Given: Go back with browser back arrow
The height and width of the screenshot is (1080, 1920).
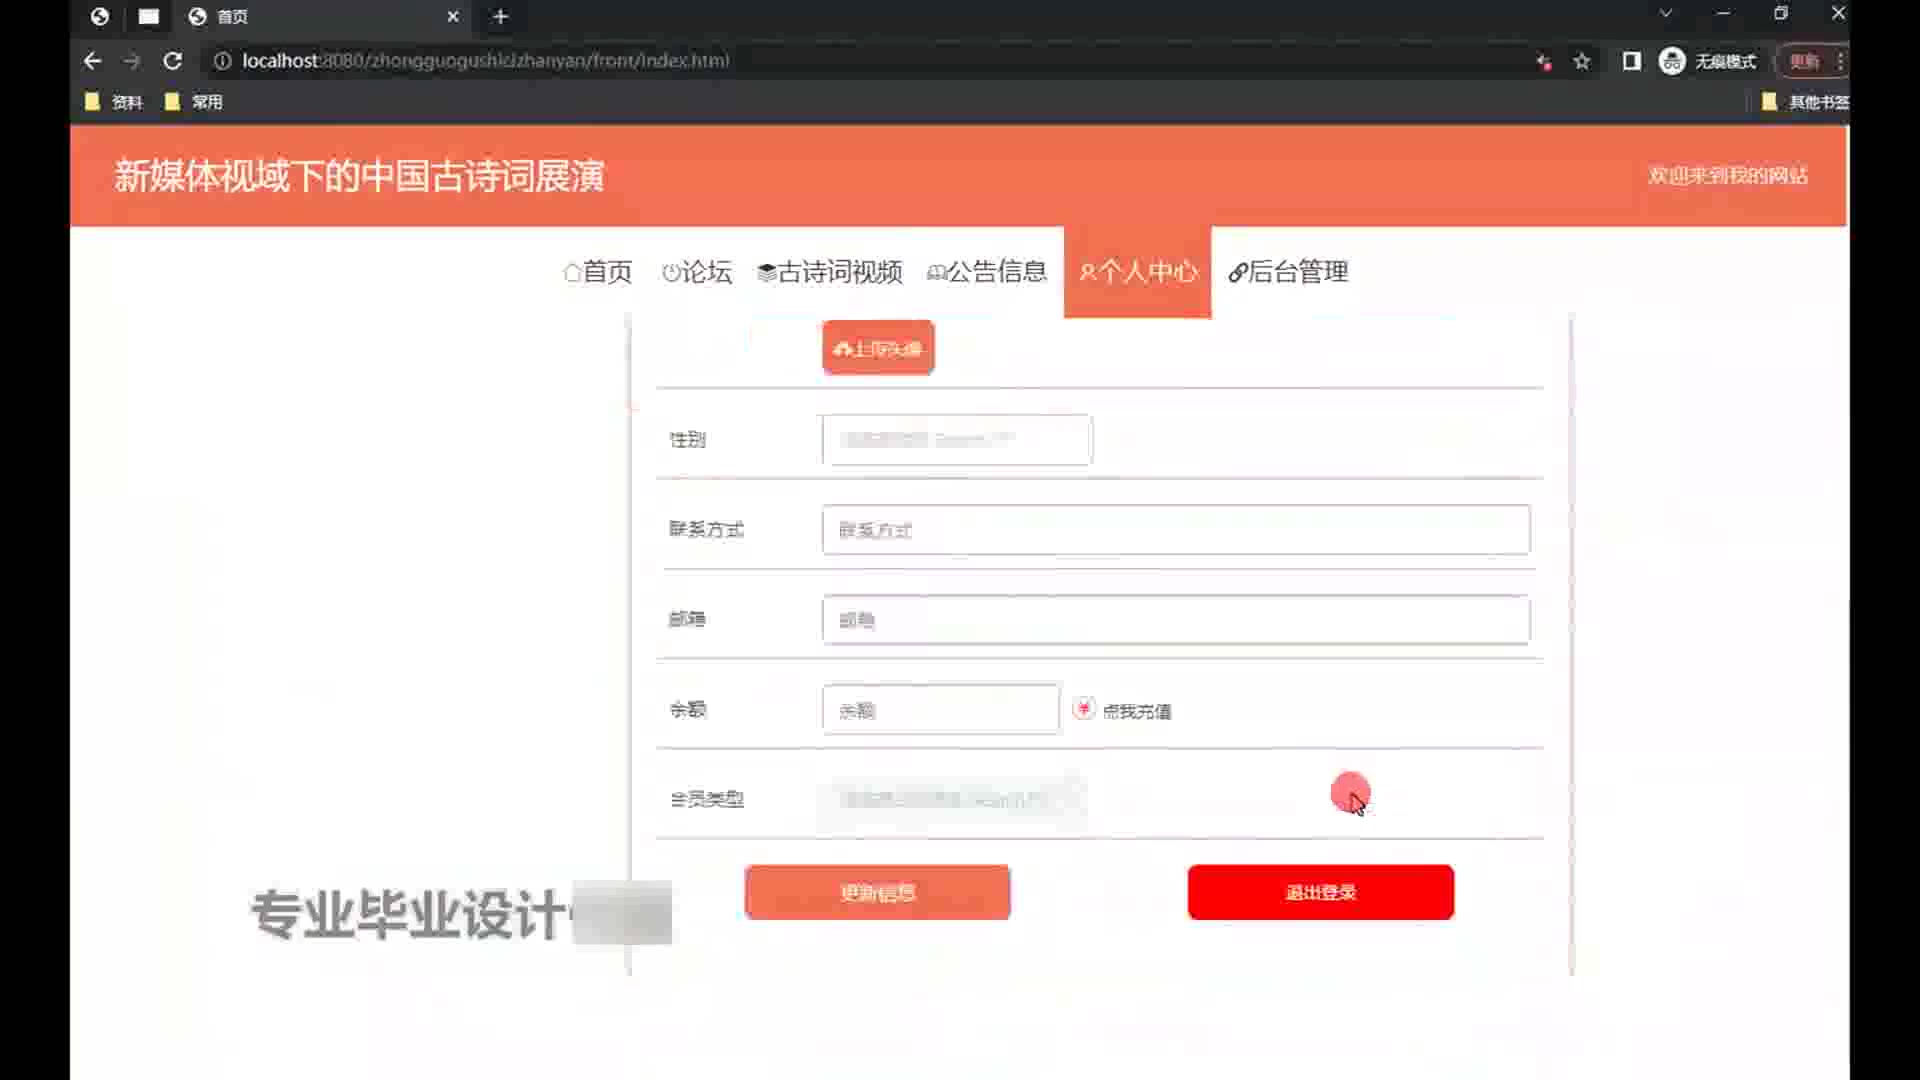Looking at the screenshot, I should pyautogui.click(x=93, y=61).
